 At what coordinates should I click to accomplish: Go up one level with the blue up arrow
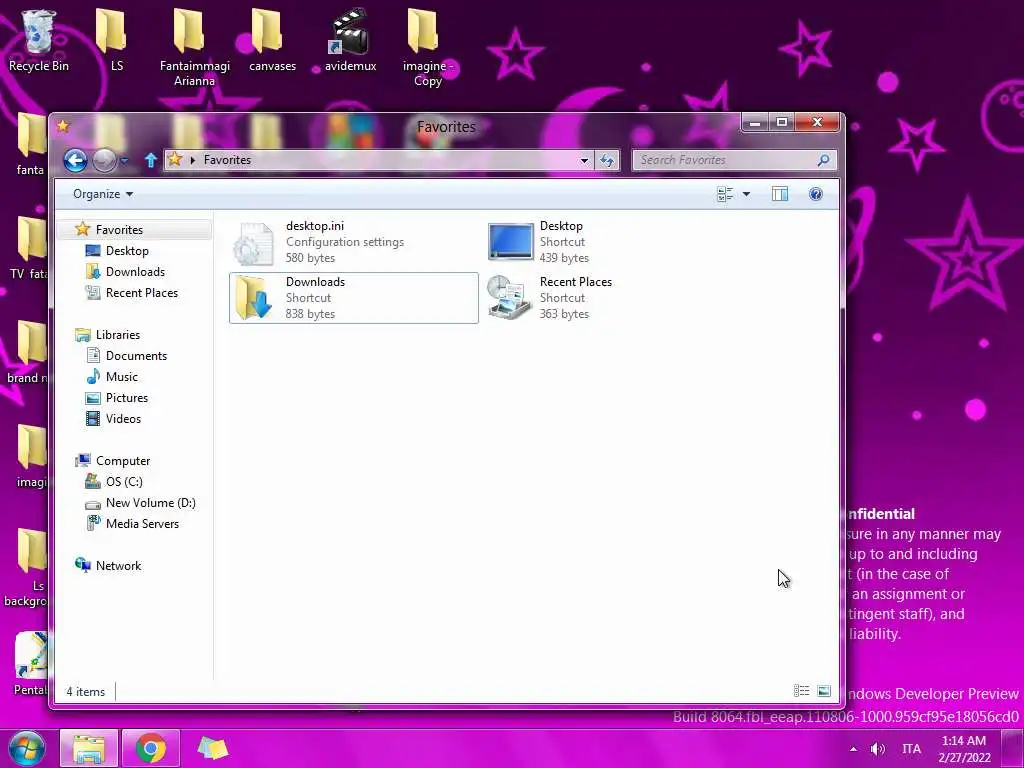coord(151,160)
